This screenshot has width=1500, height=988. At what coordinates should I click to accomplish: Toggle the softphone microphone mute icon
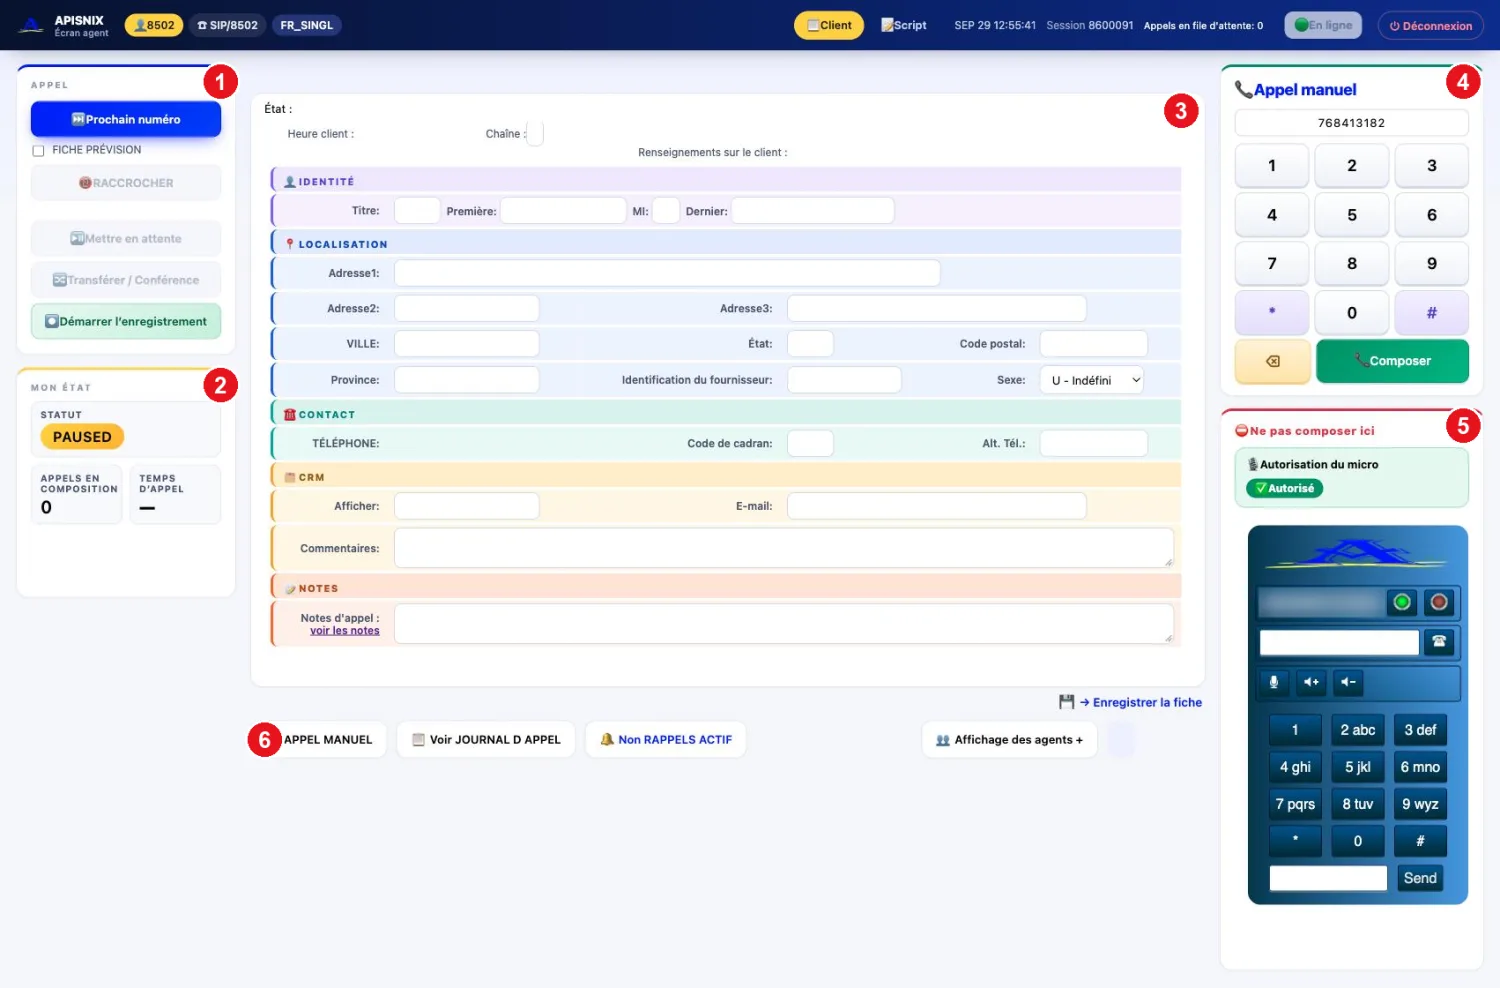click(x=1274, y=682)
